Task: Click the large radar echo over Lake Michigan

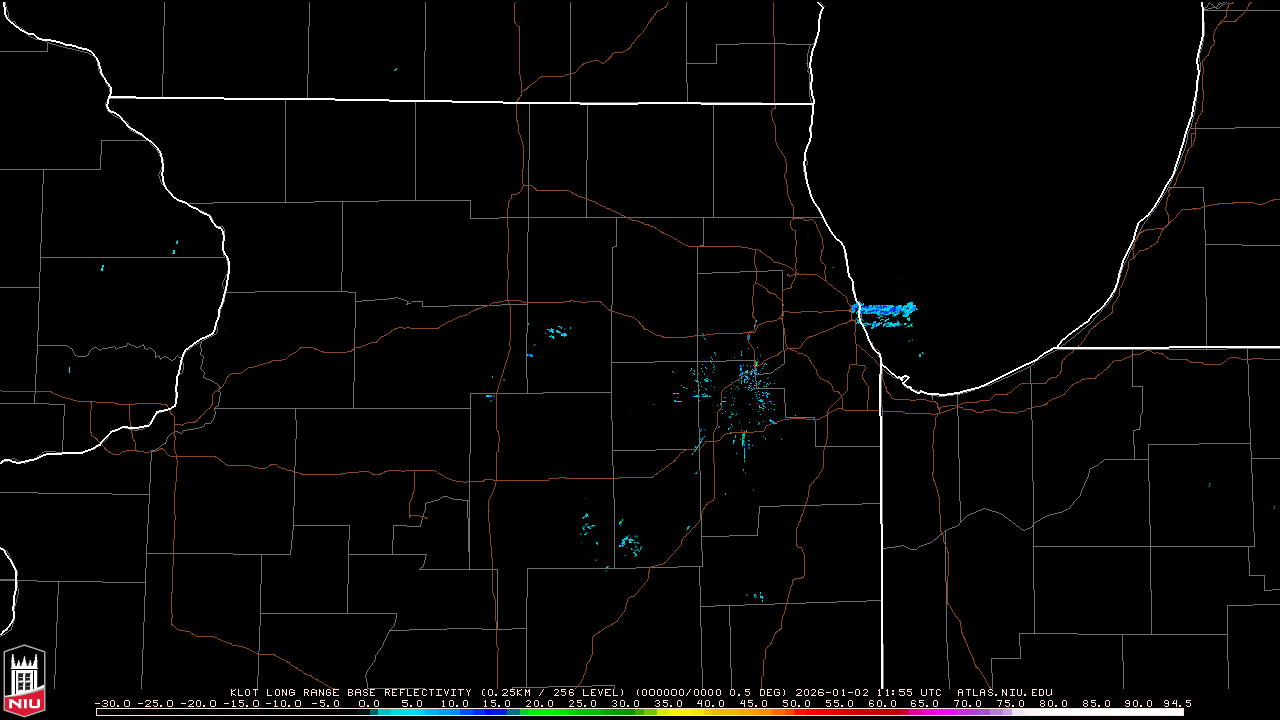Action: [x=883, y=310]
